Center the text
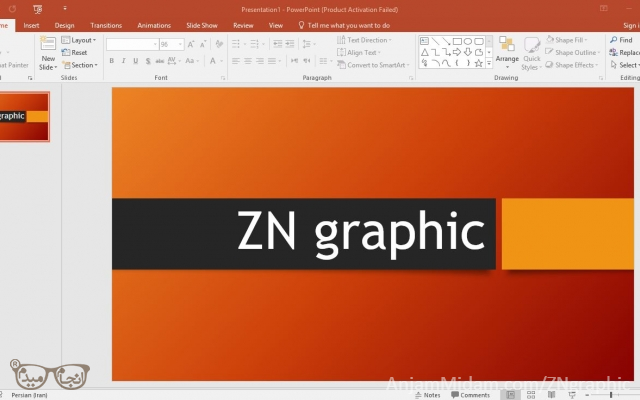The height and width of the screenshot is (400, 640). (248, 61)
